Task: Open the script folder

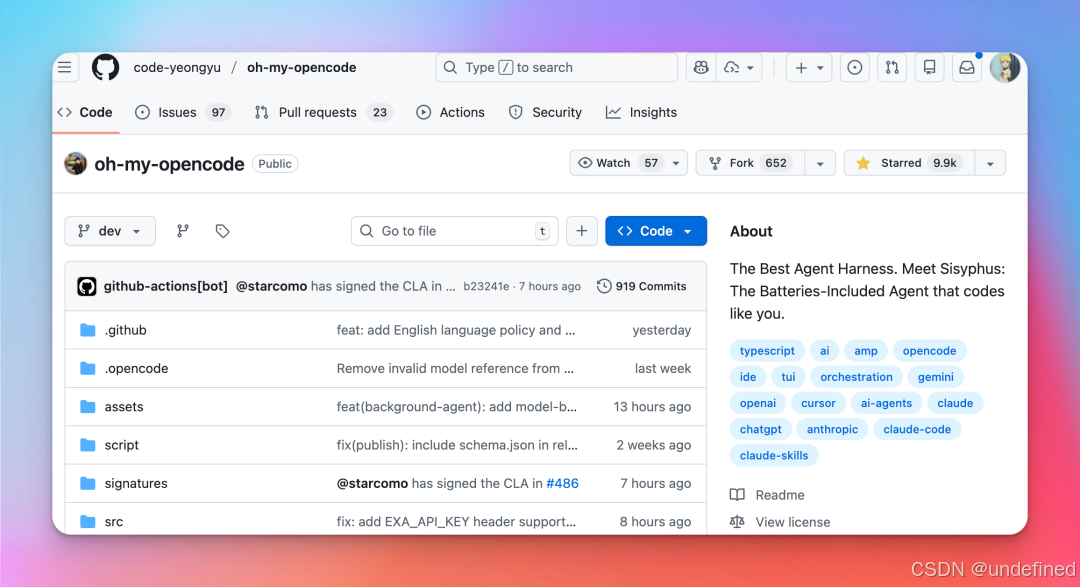Action: (x=122, y=445)
